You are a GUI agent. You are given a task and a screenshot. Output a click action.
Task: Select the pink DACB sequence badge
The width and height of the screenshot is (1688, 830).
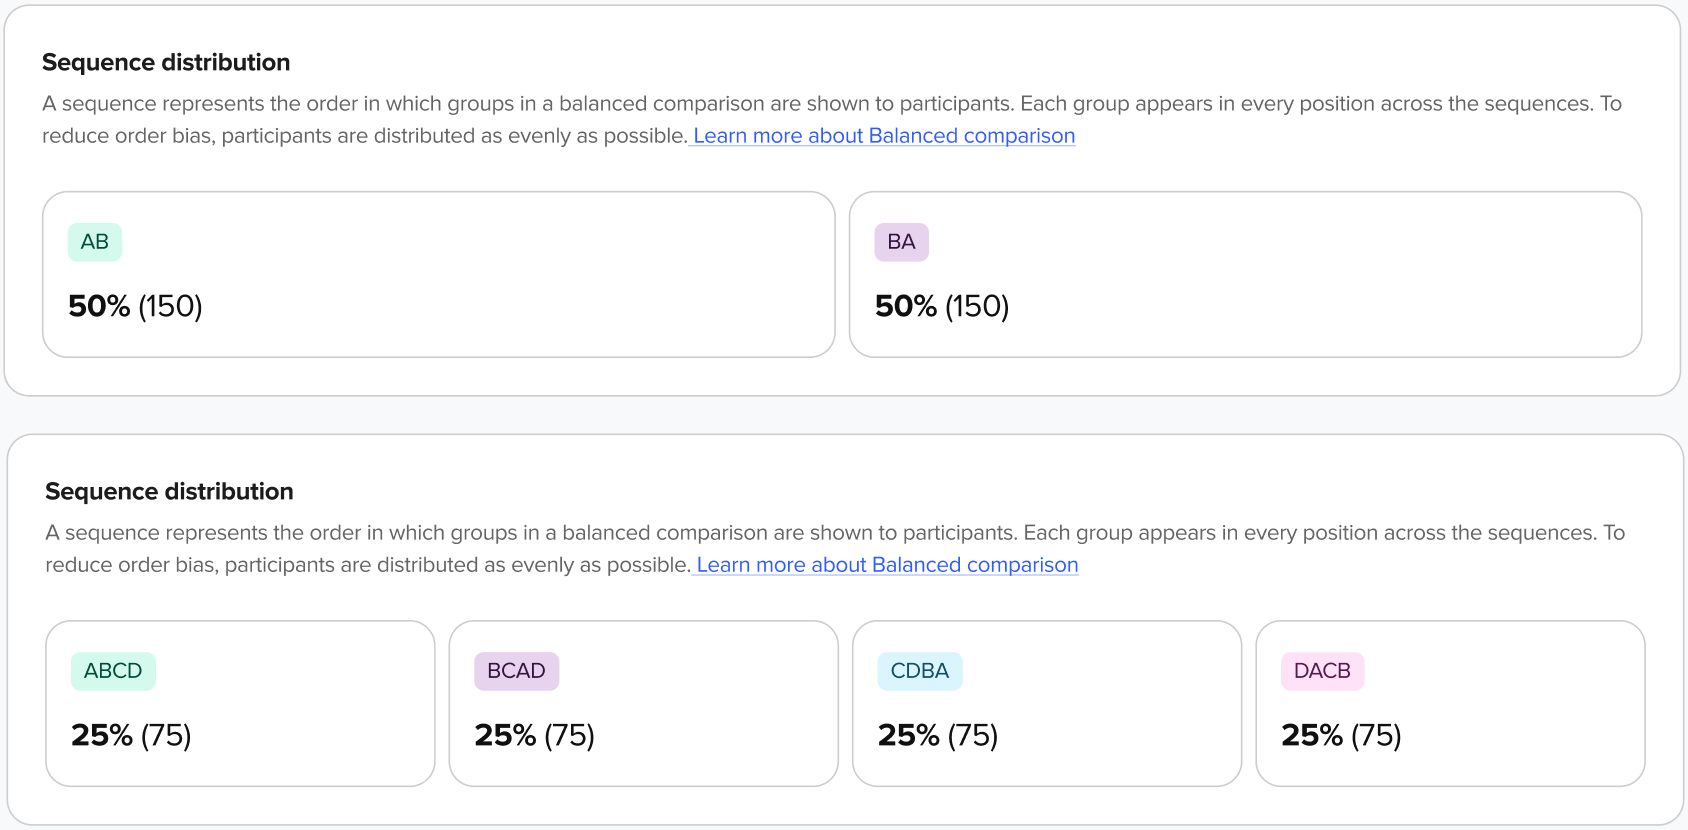1322,671
